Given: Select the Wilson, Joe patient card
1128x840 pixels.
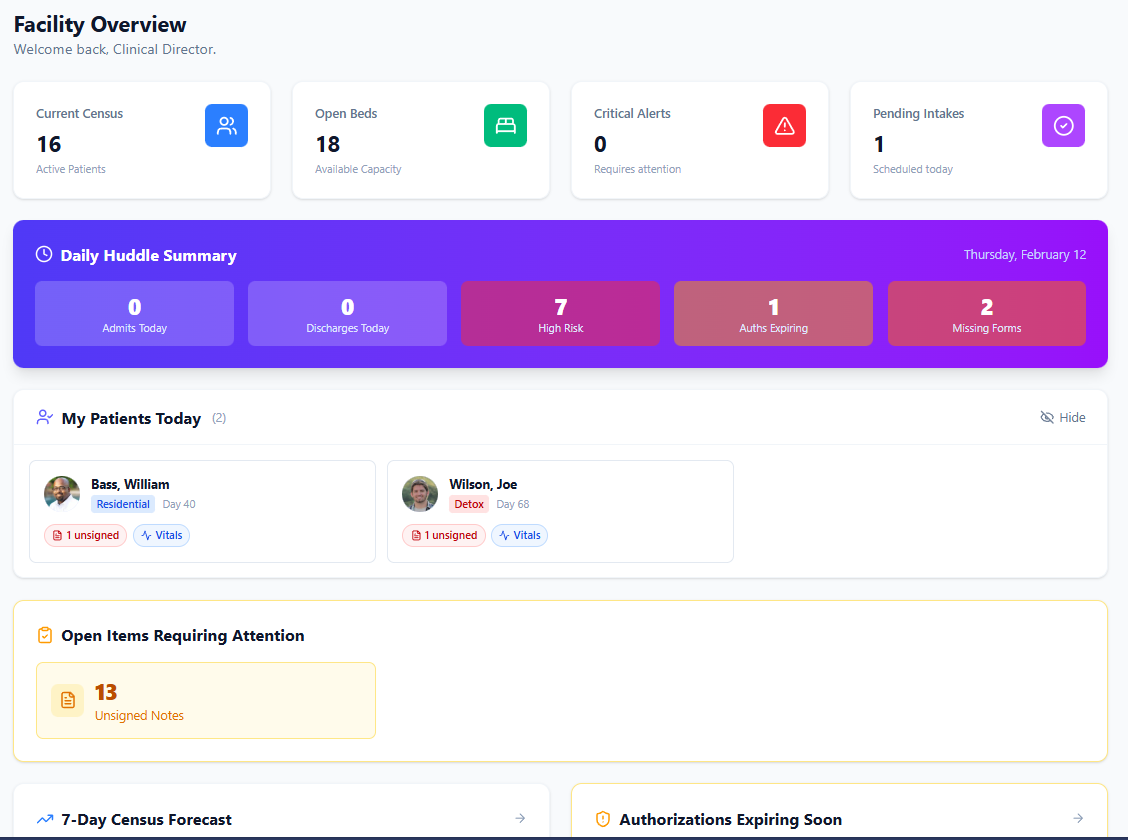Looking at the screenshot, I should click(560, 510).
